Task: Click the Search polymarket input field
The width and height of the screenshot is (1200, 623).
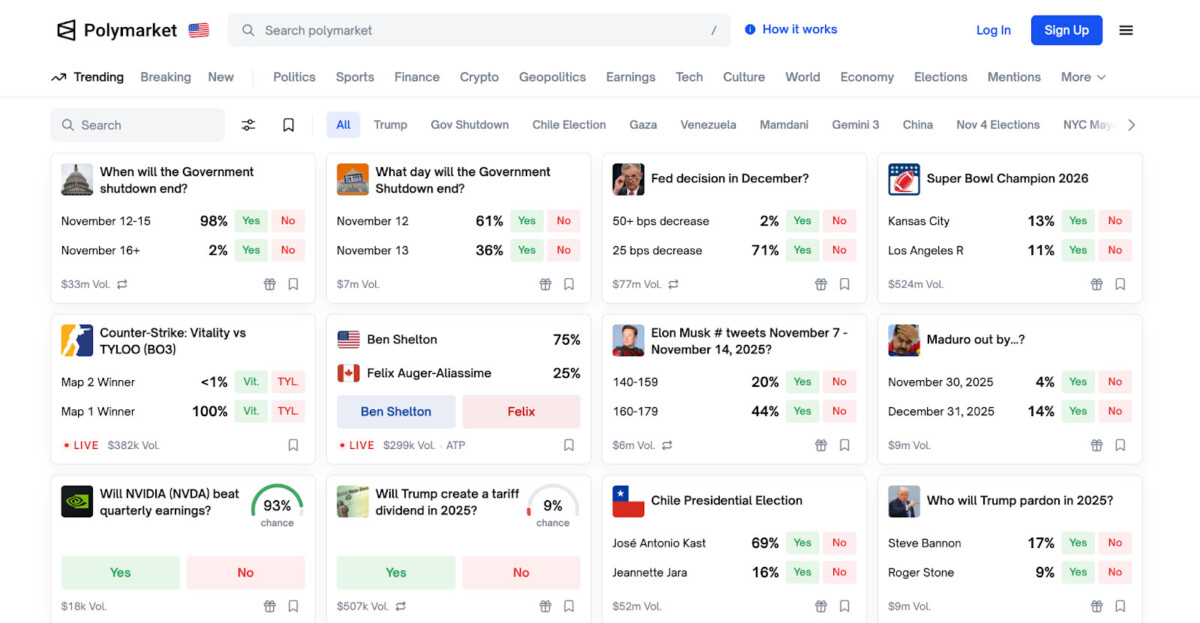Action: click(x=480, y=30)
